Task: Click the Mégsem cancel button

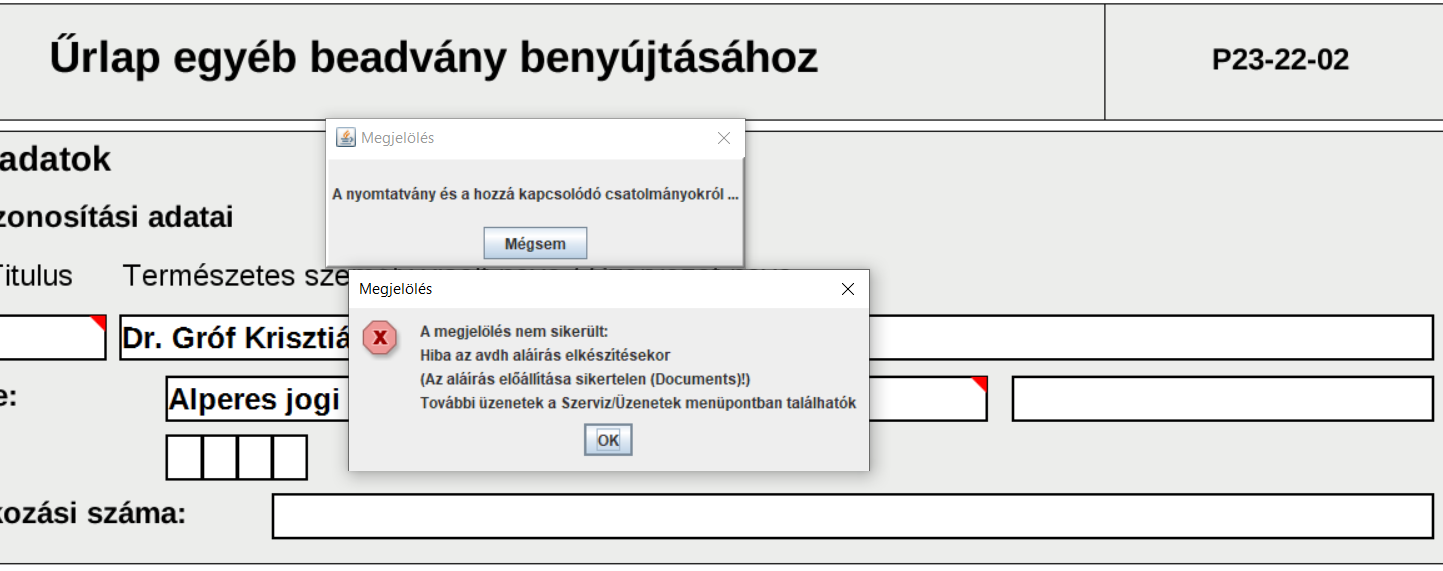Action: click(x=535, y=244)
